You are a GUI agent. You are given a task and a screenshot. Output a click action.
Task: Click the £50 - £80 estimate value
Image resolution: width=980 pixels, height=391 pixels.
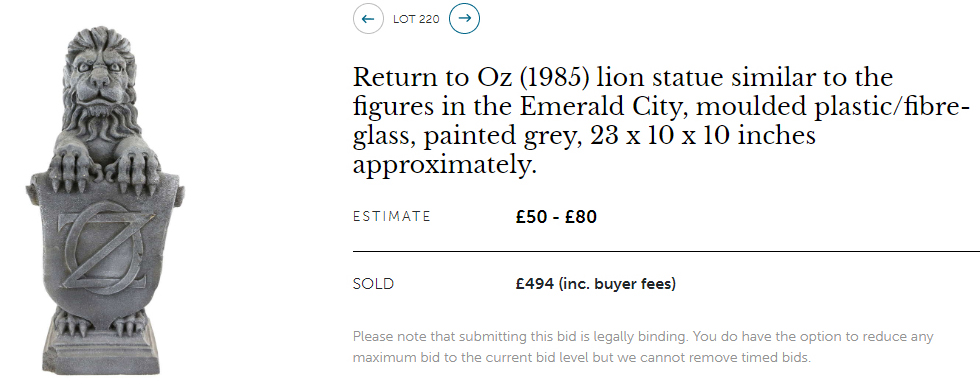point(556,217)
